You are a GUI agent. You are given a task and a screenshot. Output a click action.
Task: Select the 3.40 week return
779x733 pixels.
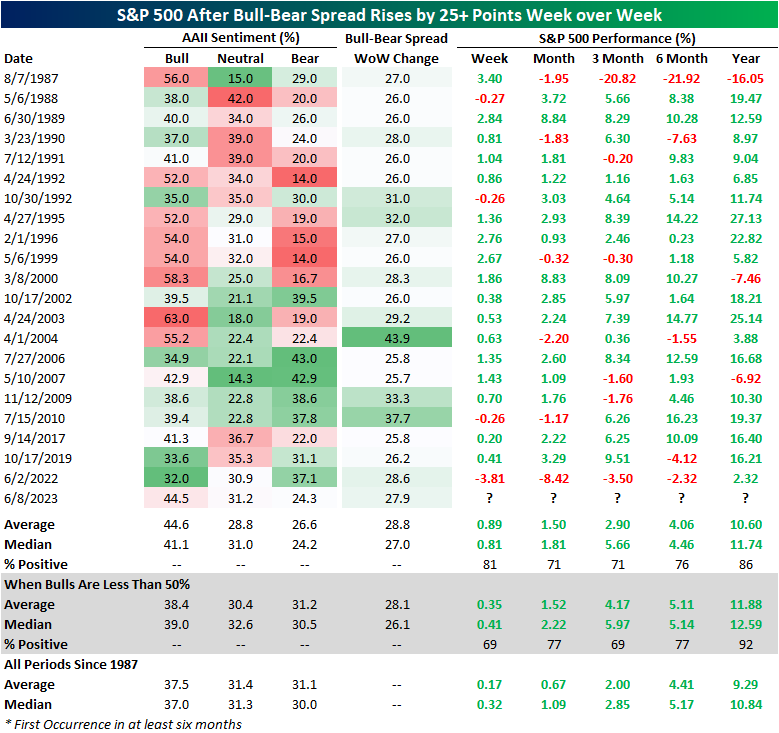point(489,79)
